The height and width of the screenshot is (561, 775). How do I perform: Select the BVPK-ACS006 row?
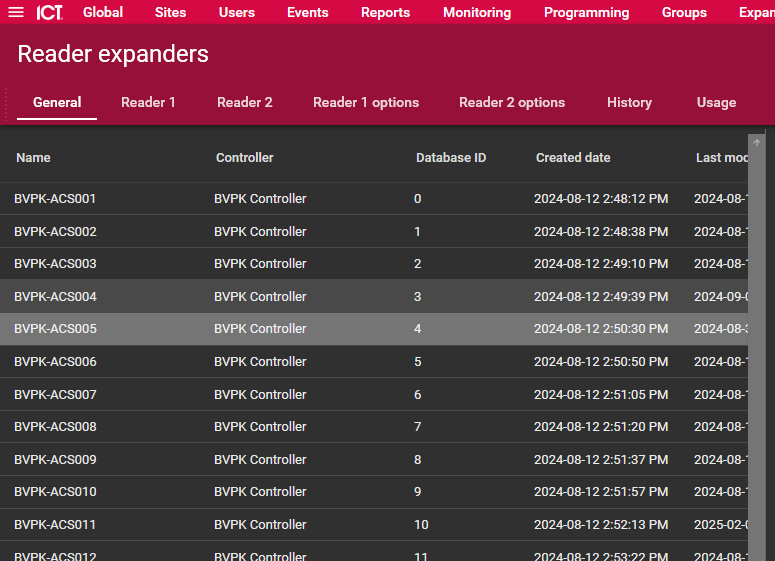click(374, 362)
